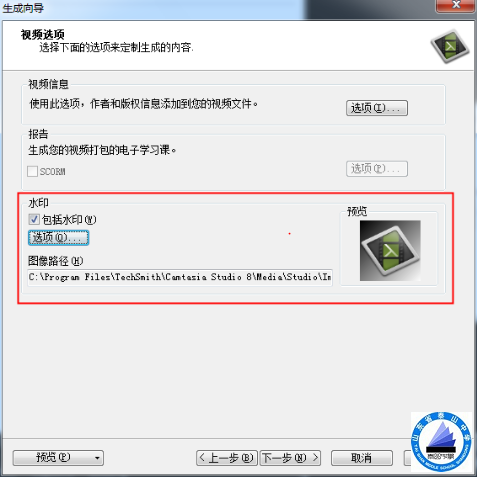Disable the 包括水印(W) checkbox
Viewport: 477px width, 477px height.
[x=34, y=220]
